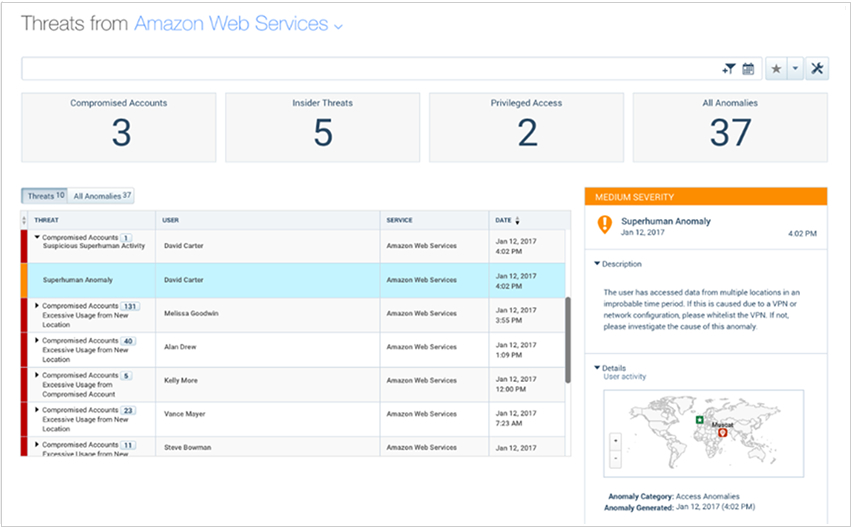Click the threats table vertical scrollbar
The width and height of the screenshot is (852, 527).
point(568,340)
